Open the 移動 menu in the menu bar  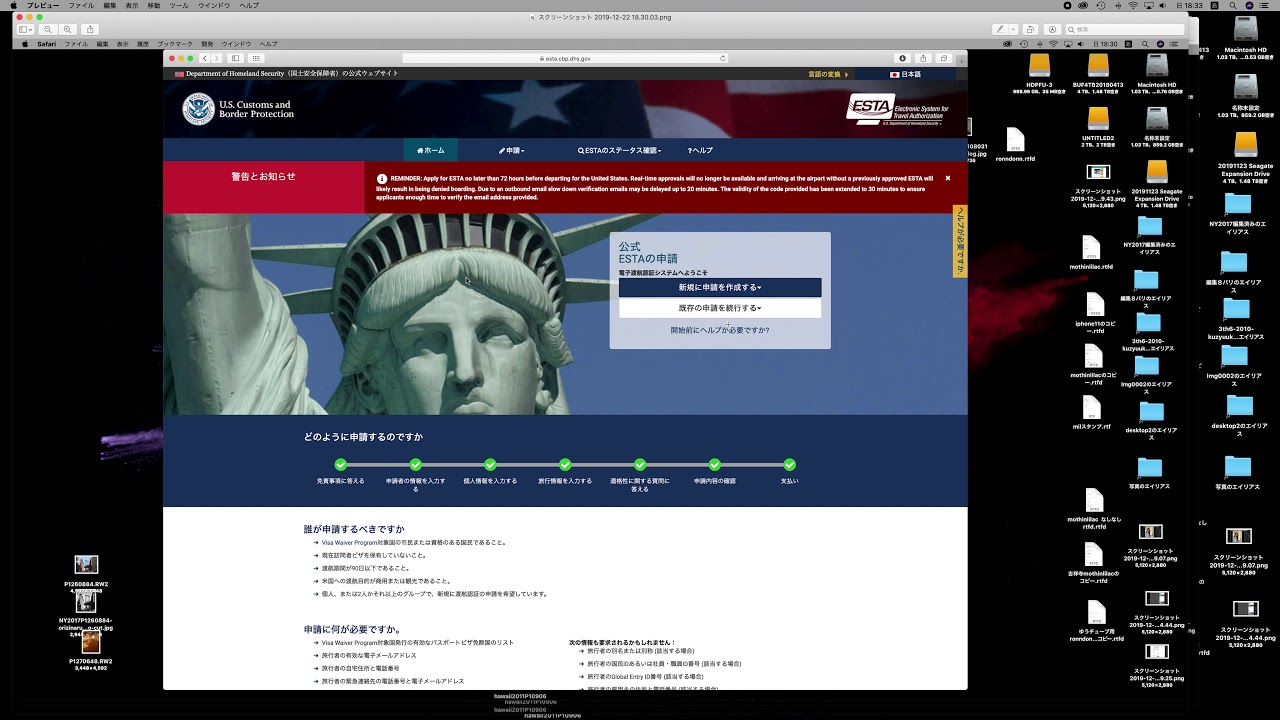[153, 6]
